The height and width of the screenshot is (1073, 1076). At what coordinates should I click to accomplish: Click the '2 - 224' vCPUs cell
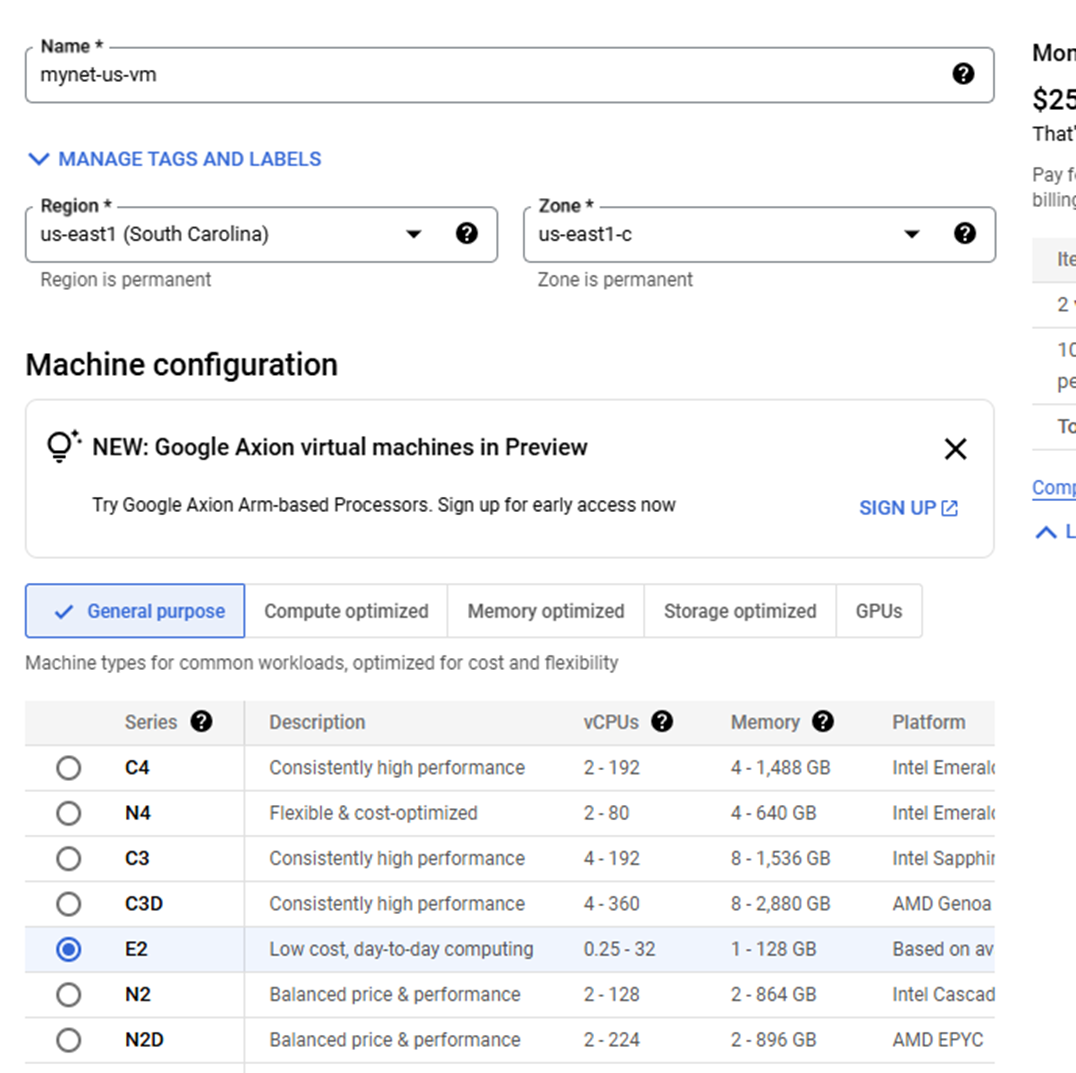click(611, 1039)
